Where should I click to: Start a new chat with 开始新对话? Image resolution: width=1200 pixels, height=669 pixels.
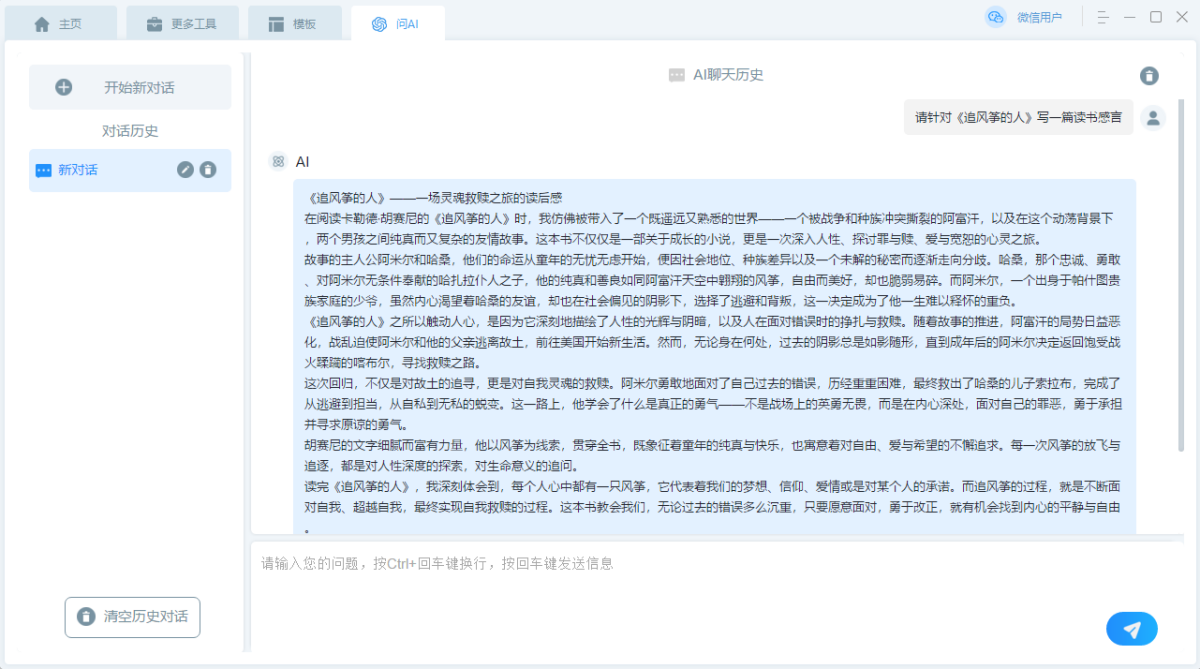coord(130,87)
